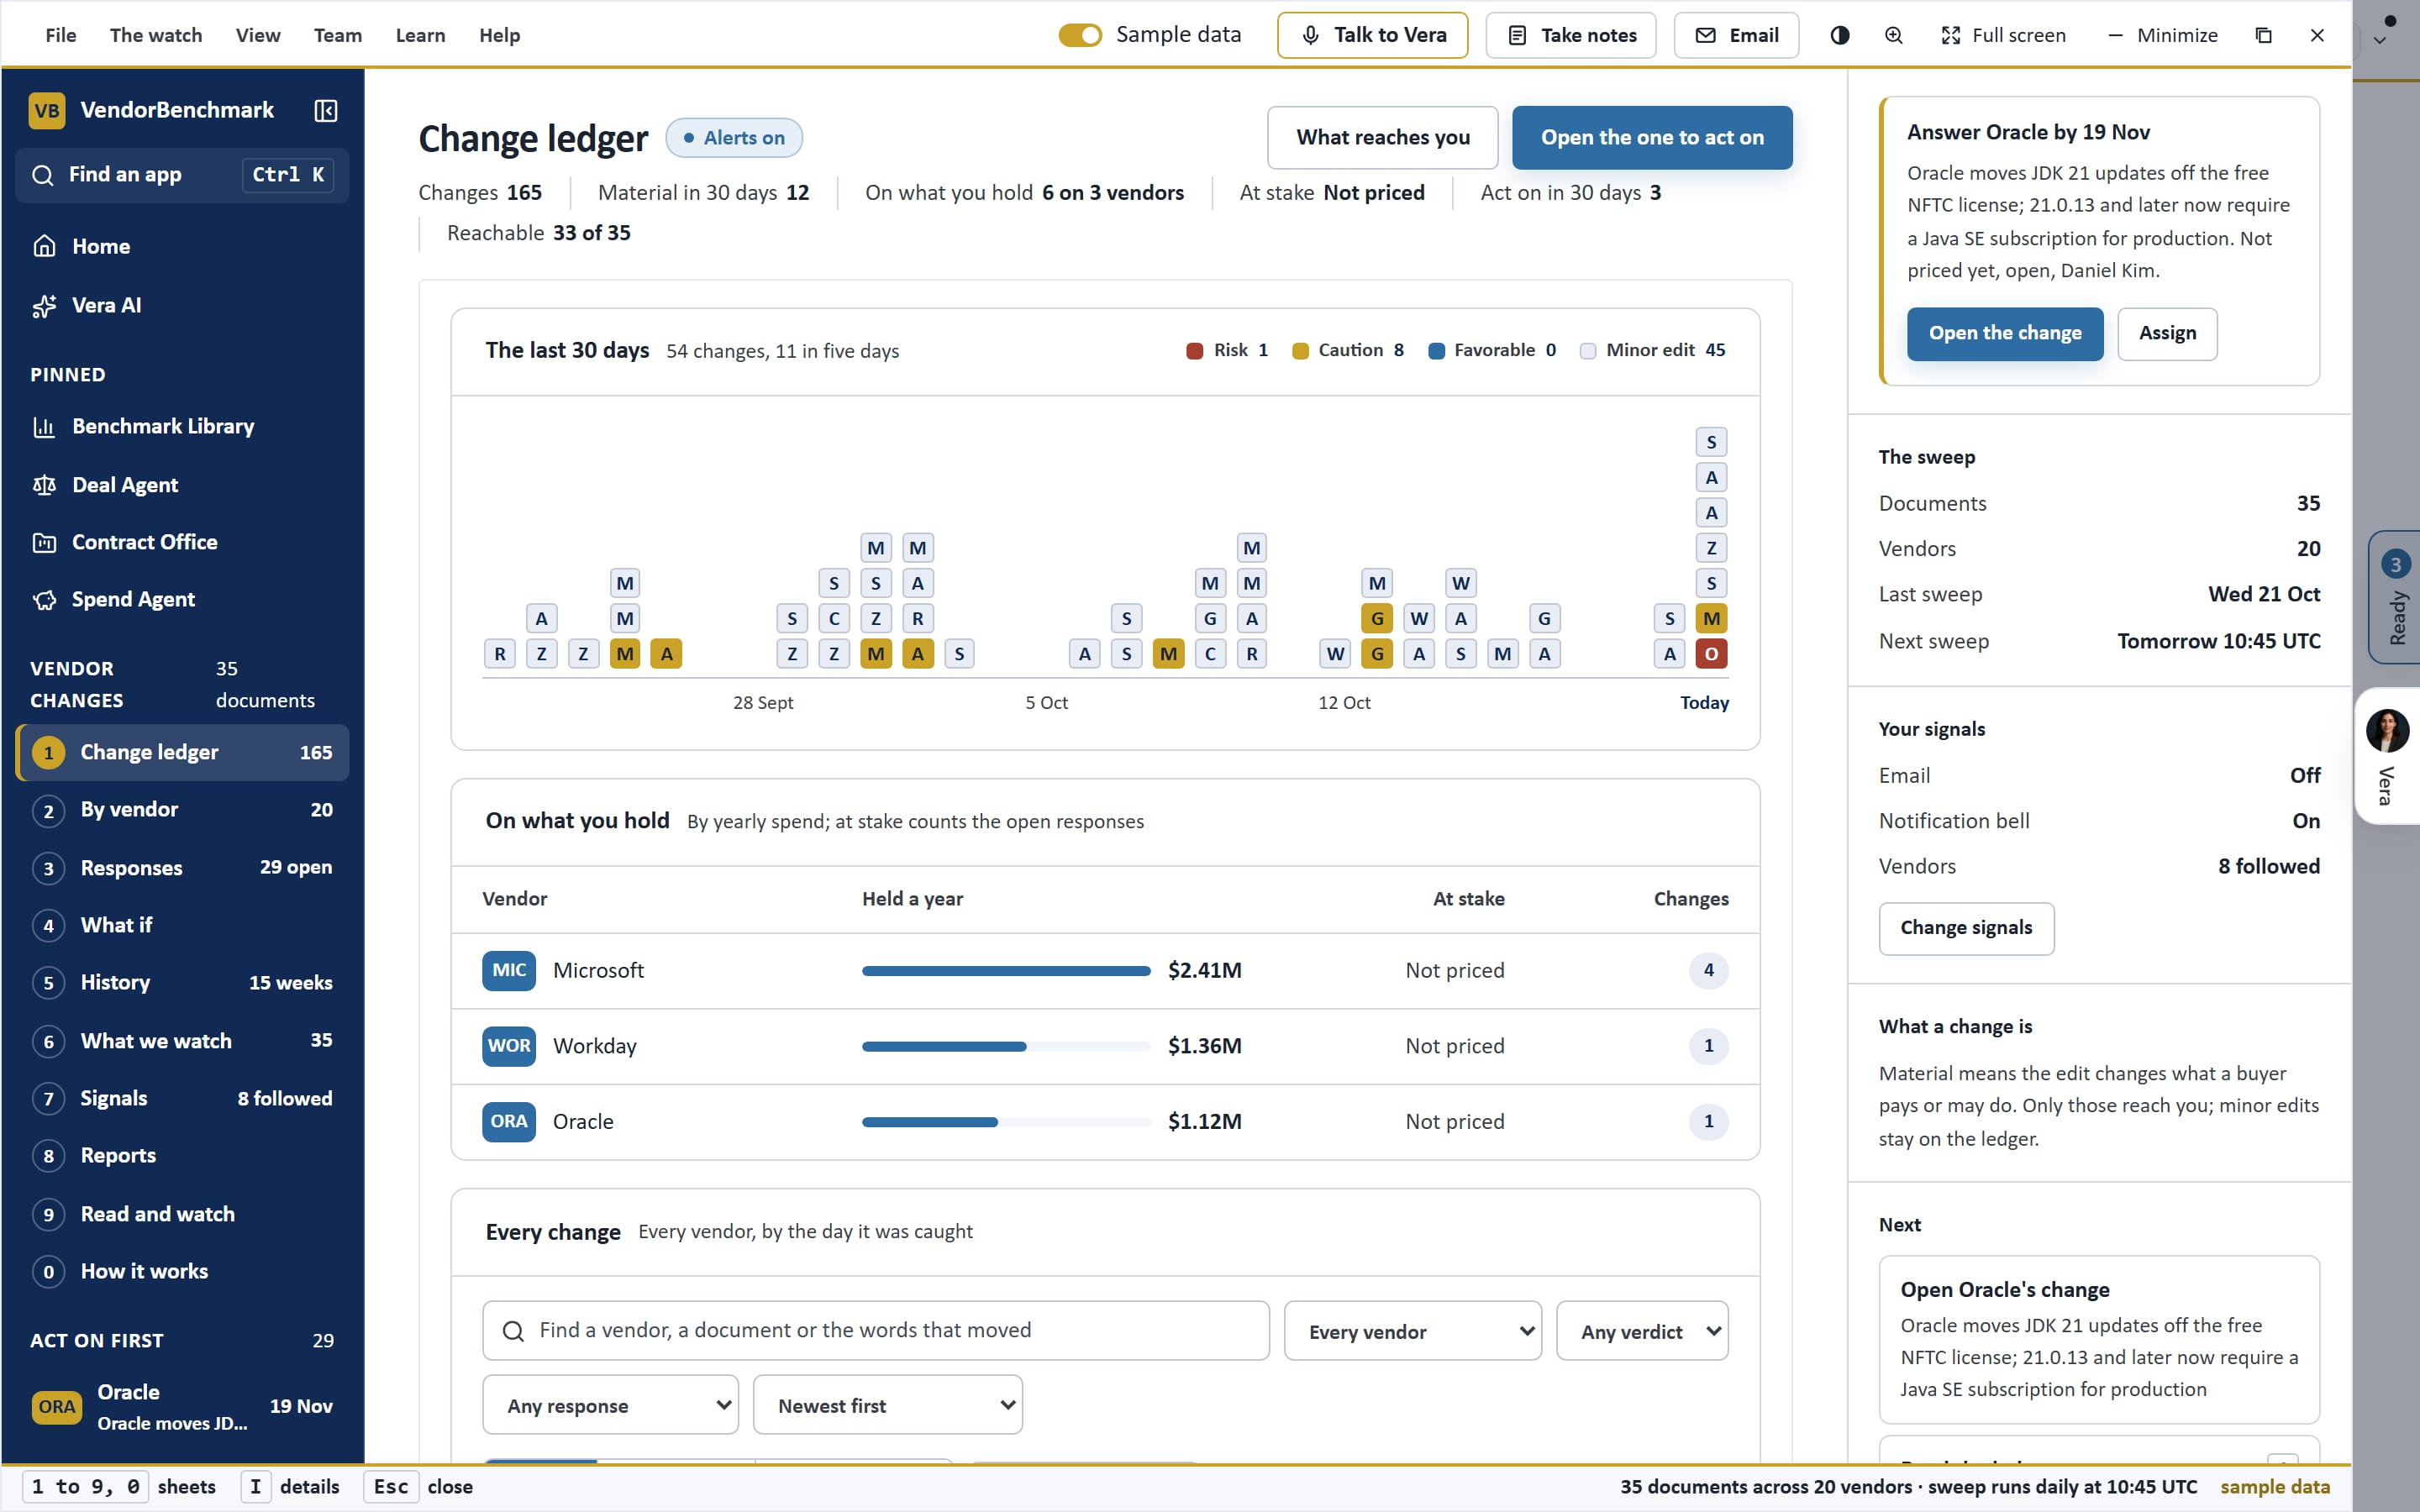Click Open the change button
This screenshot has width=2420, height=1512.
(2005, 334)
